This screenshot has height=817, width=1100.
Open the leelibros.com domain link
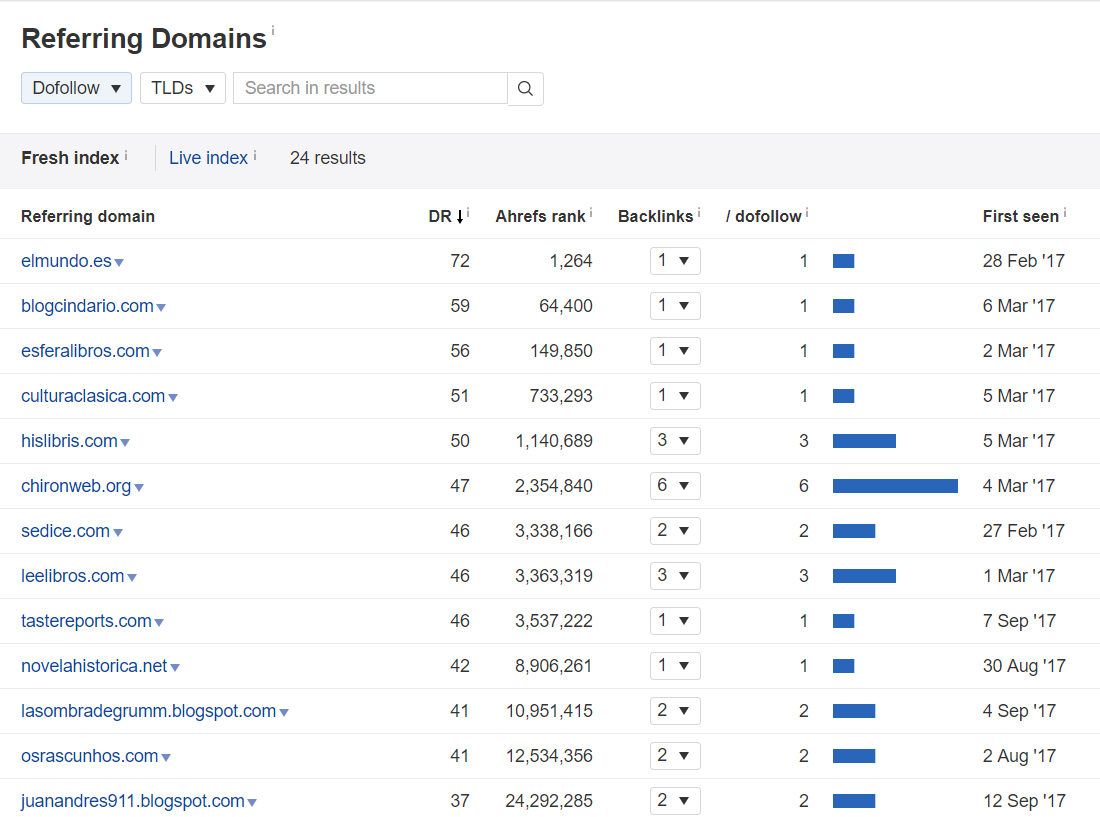[x=72, y=575]
